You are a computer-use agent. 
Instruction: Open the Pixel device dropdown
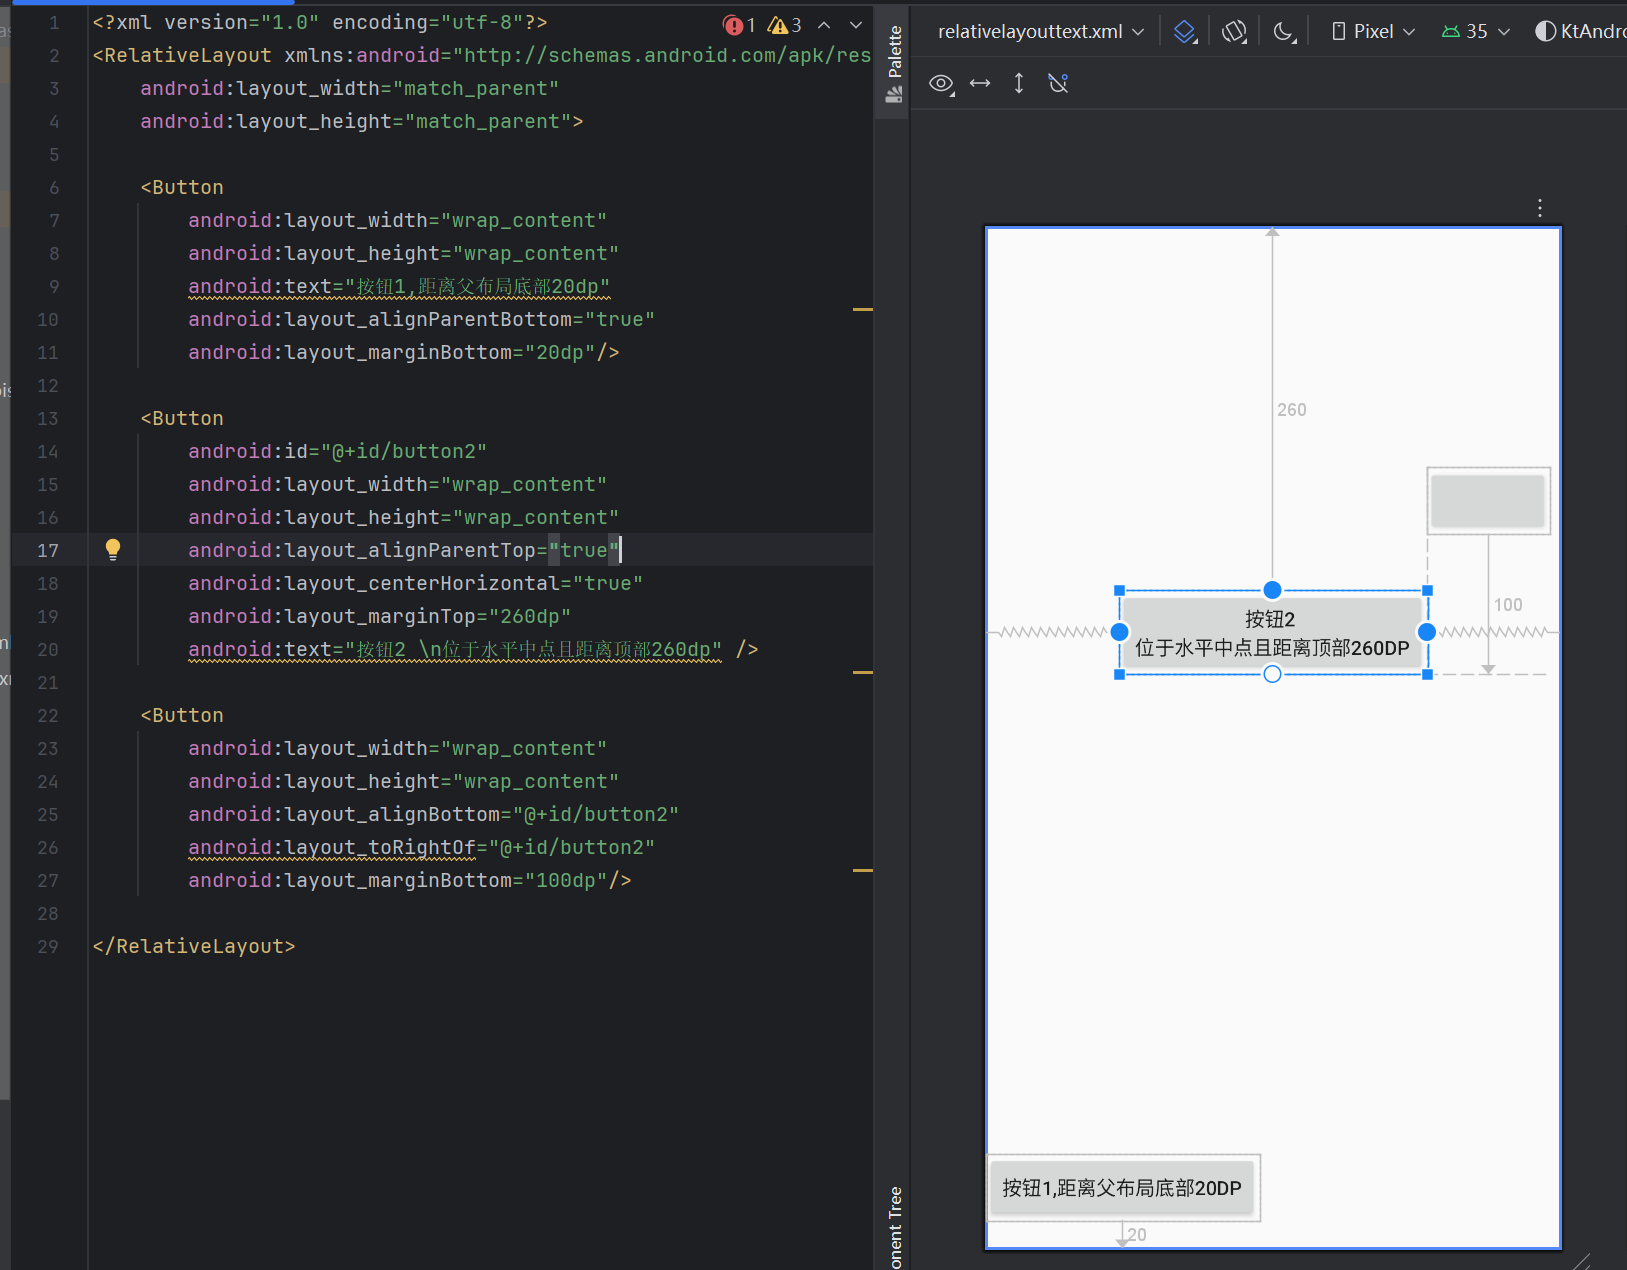tap(1373, 31)
